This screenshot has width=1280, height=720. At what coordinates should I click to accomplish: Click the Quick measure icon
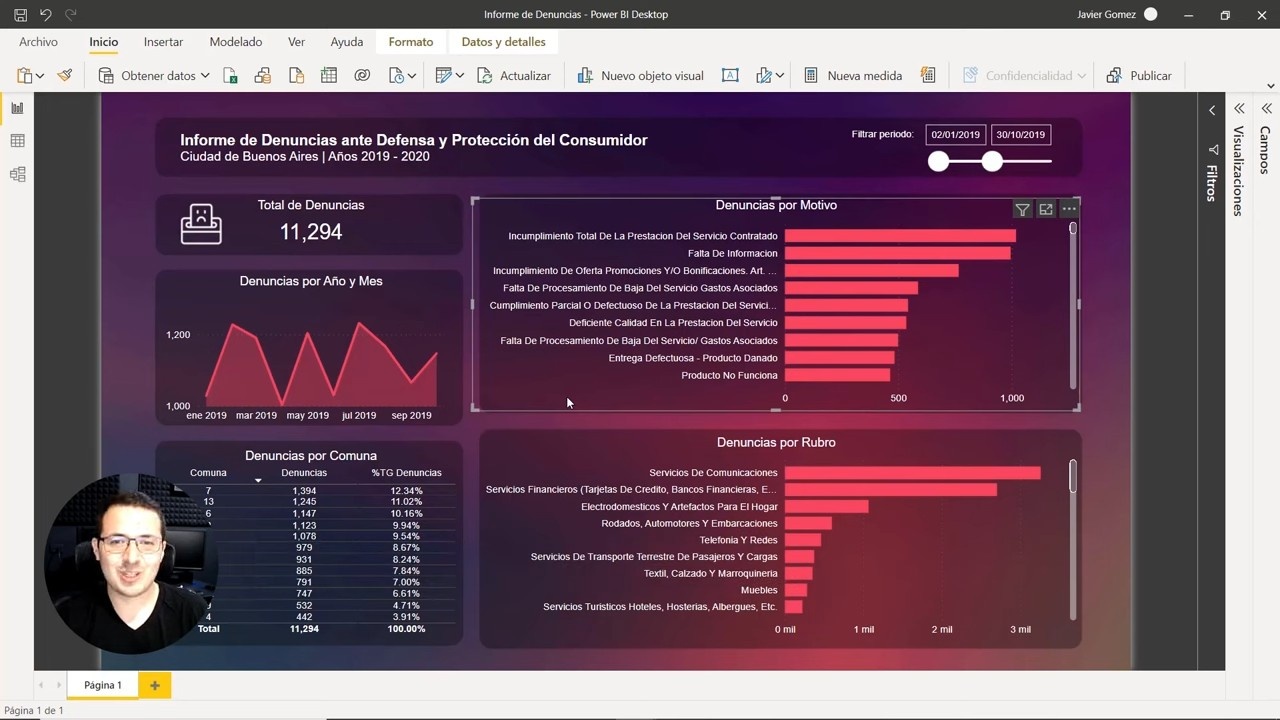[928, 75]
